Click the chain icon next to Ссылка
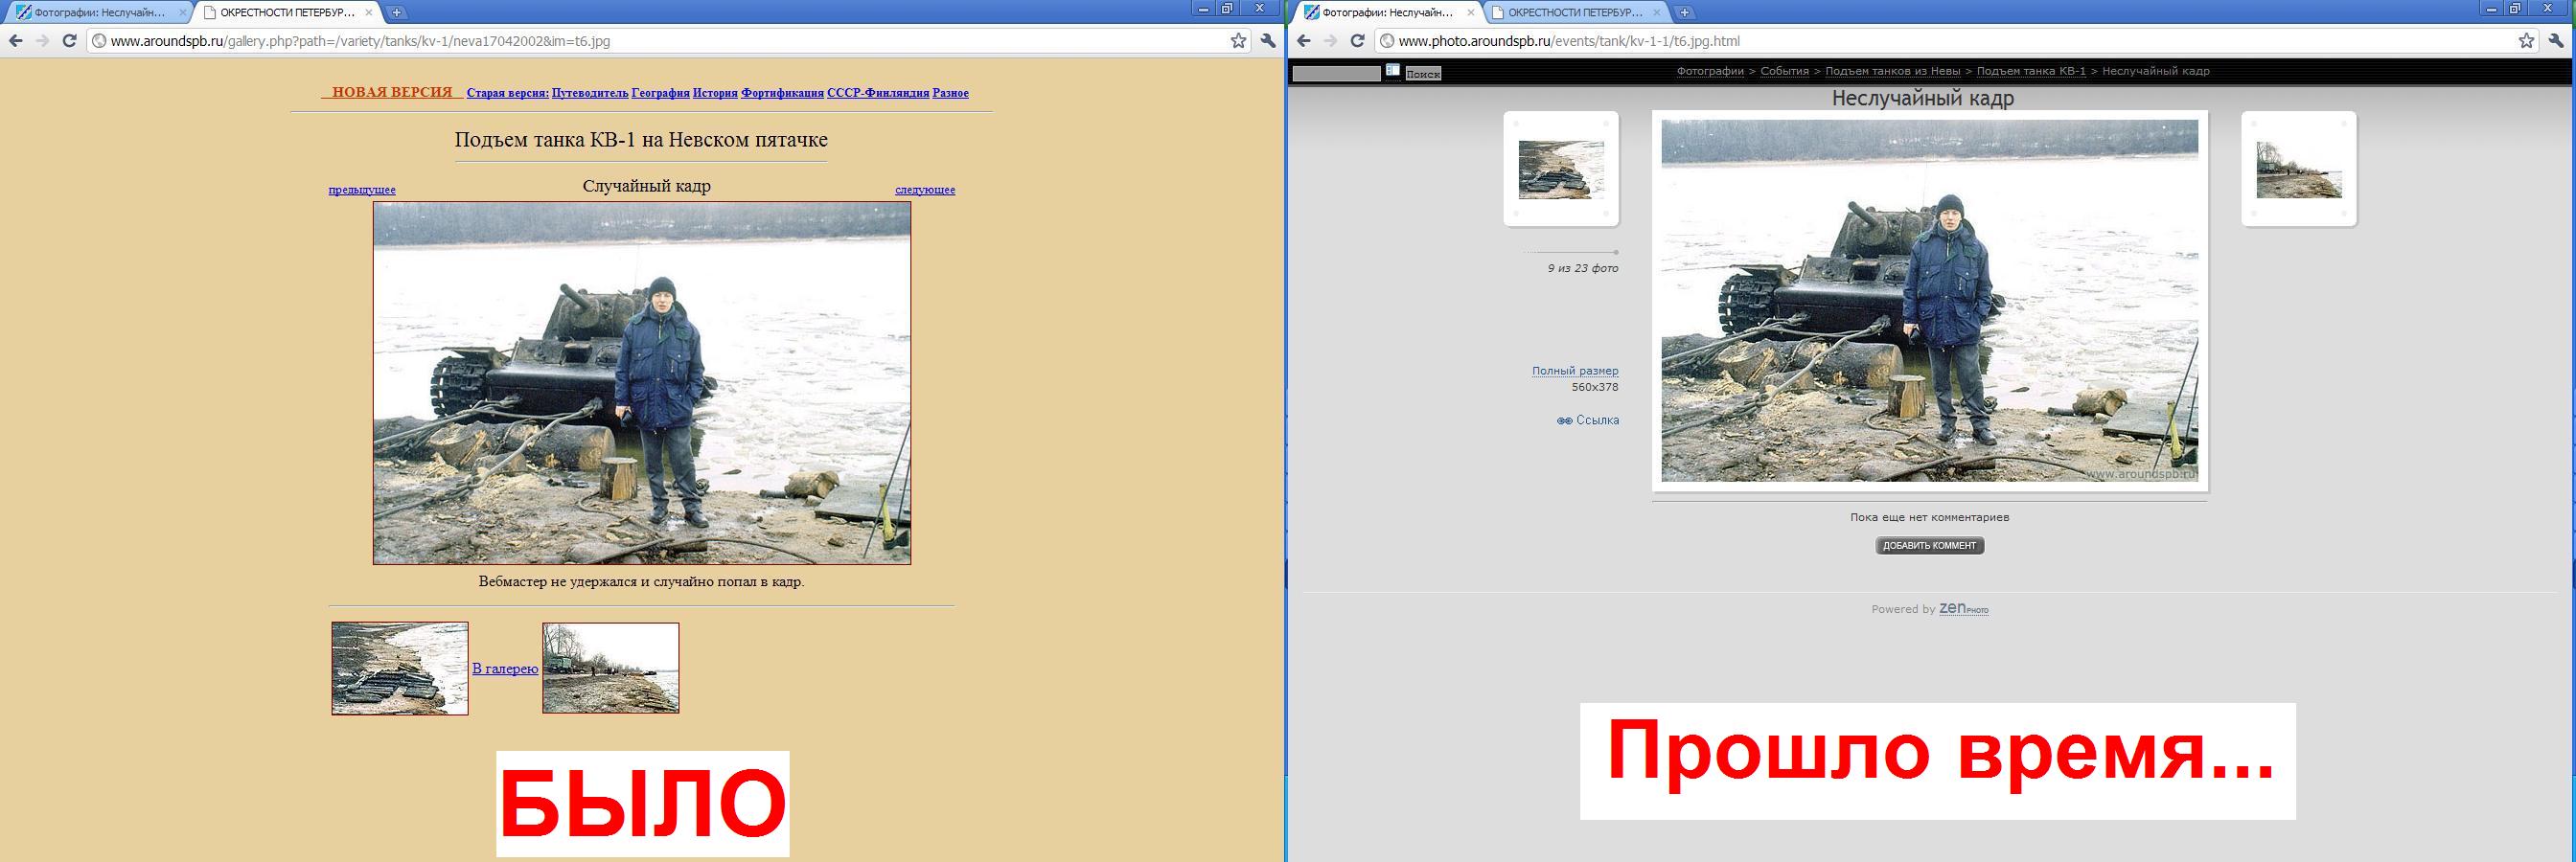This screenshot has height=862, width=2576. tap(1564, 421)
